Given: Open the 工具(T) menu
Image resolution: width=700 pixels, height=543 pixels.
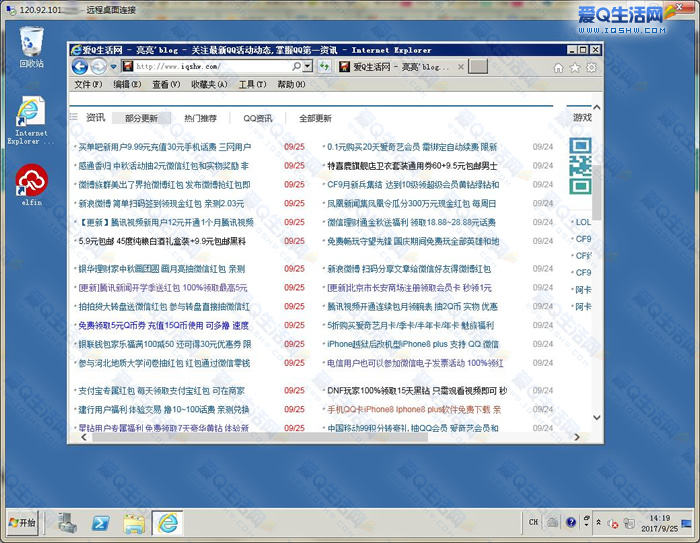Looking at the screenshot, I should point(252,84).
